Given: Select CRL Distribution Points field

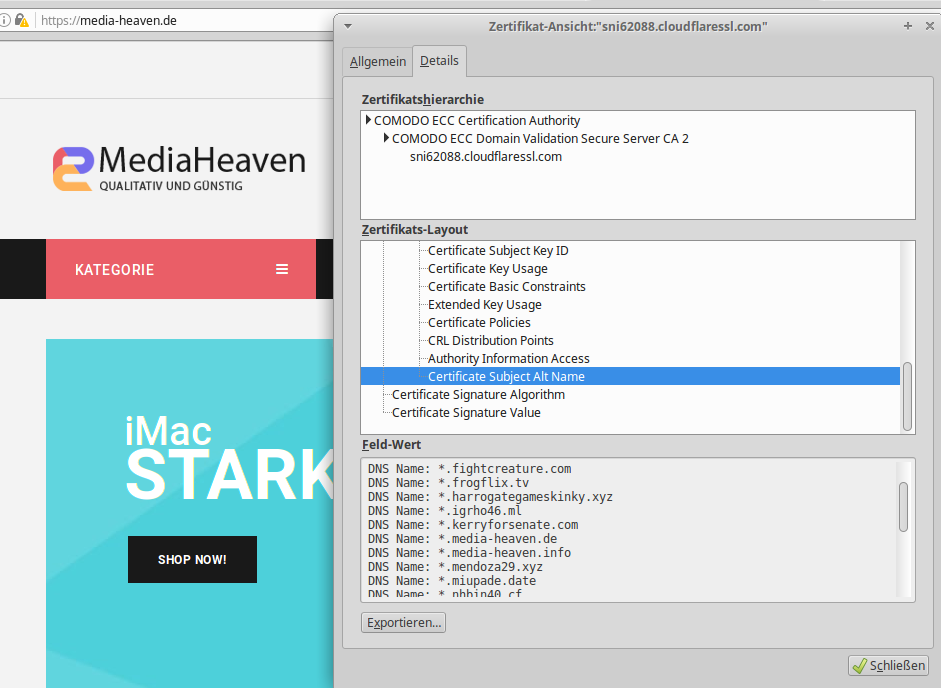Looking at the screenshot, I should point(490,341).
